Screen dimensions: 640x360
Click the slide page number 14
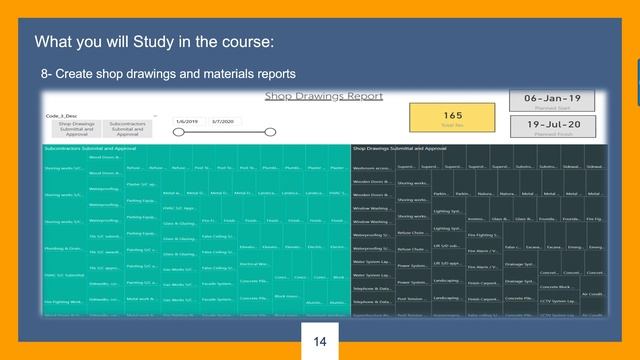click(320, 342)
